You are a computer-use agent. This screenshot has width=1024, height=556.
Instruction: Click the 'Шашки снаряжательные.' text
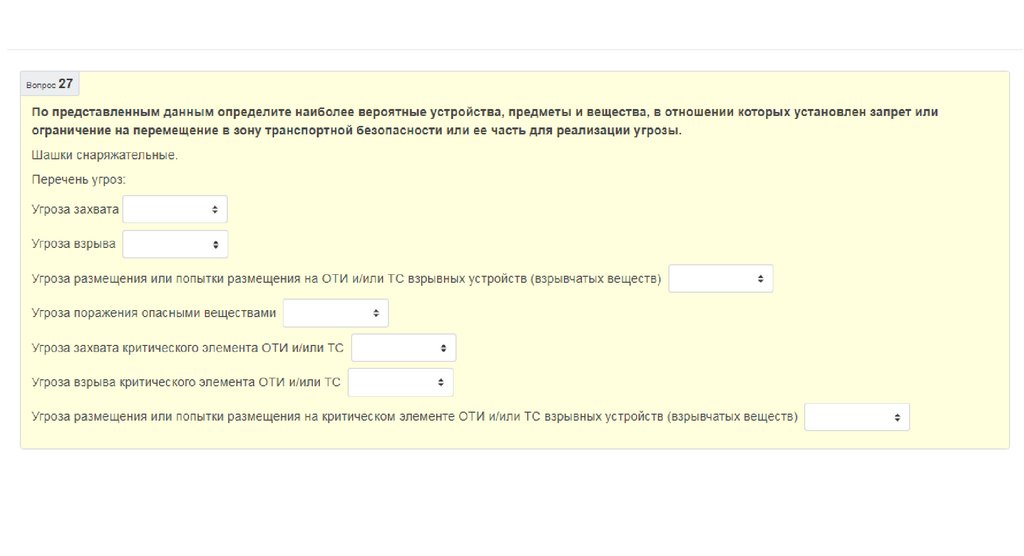point(104,156)
